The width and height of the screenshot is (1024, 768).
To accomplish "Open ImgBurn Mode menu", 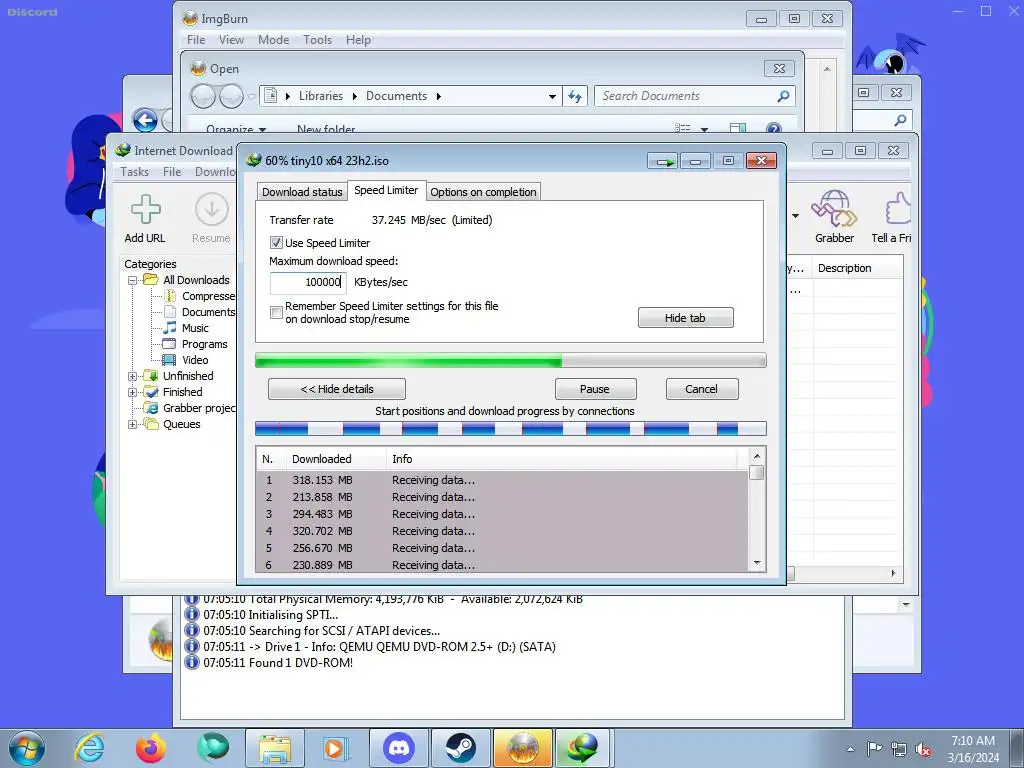I will [274, 40].
